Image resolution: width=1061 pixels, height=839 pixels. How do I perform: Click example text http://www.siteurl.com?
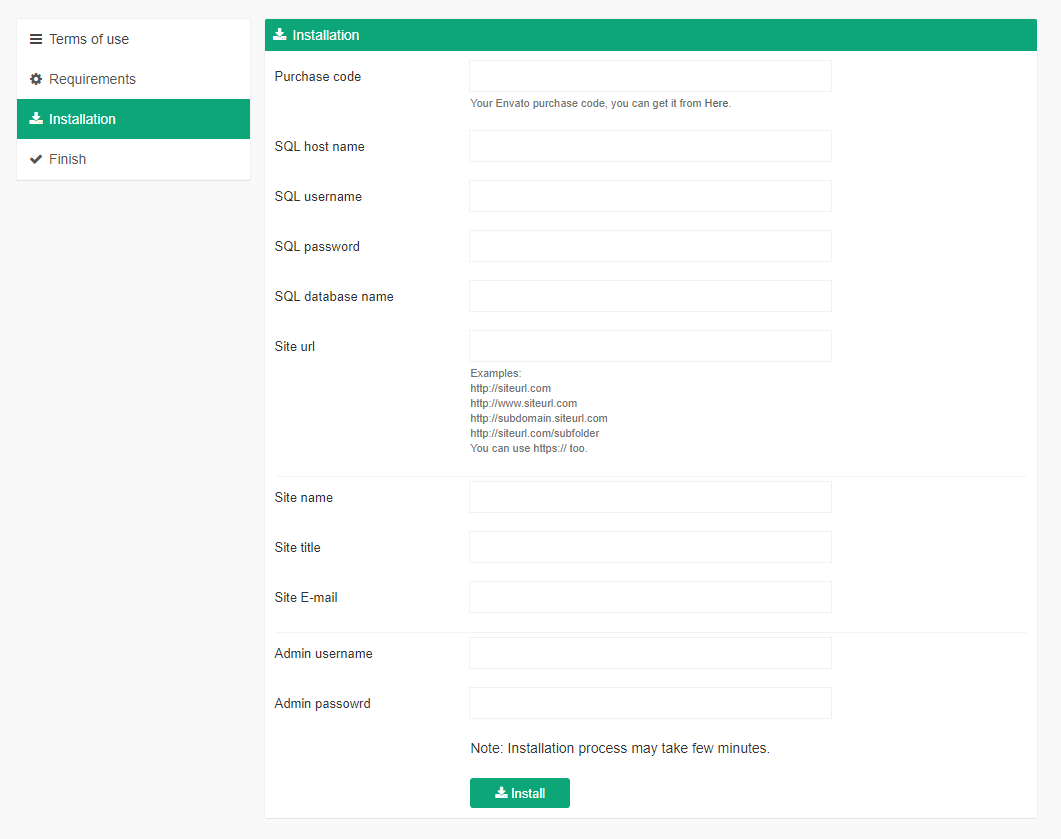[524, 403]
